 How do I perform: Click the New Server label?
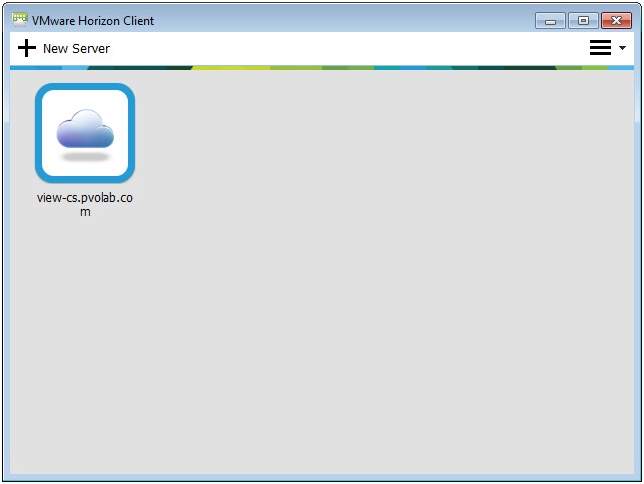(76, 48)
